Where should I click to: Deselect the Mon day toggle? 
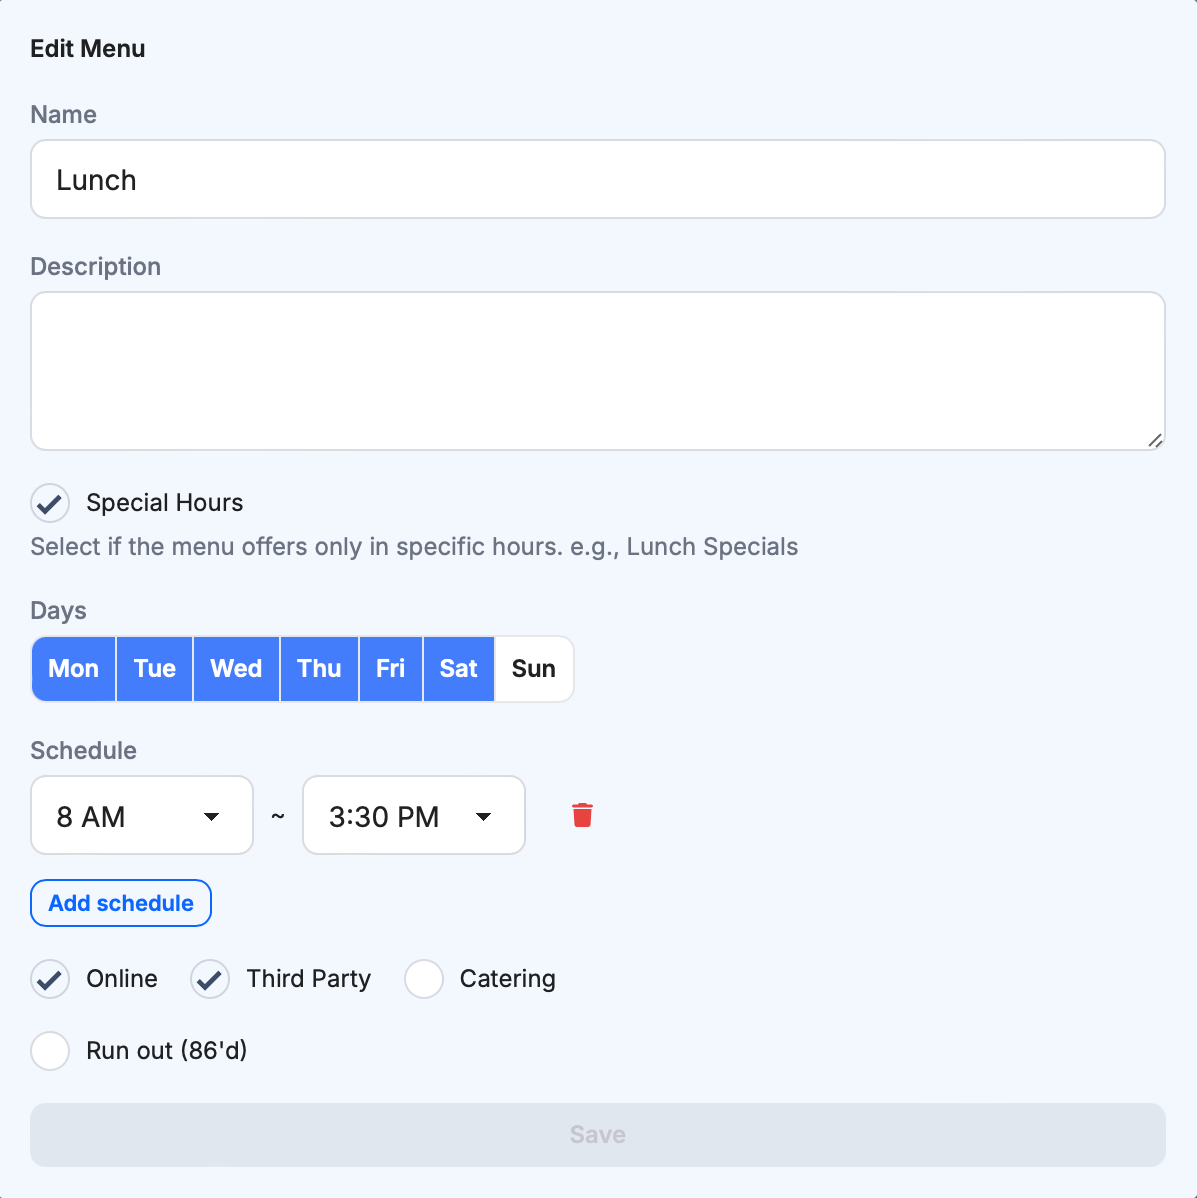[72, 668]
